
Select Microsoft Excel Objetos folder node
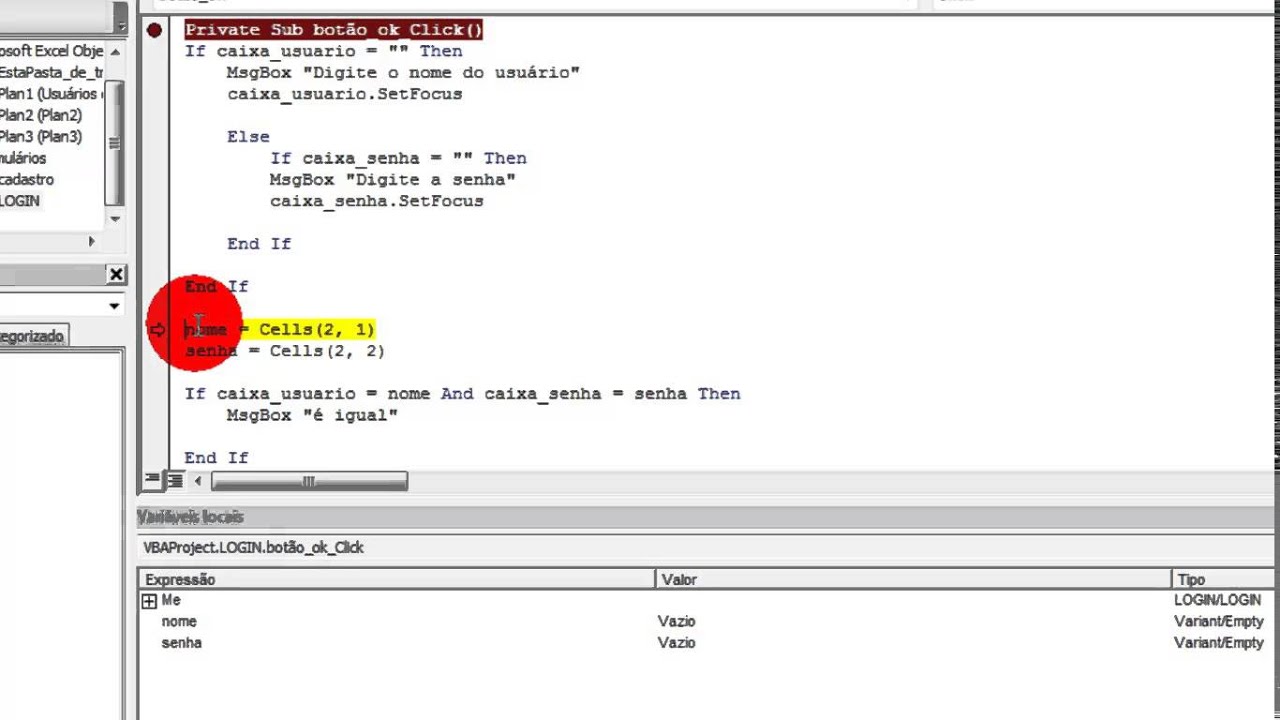click(51, 51)
